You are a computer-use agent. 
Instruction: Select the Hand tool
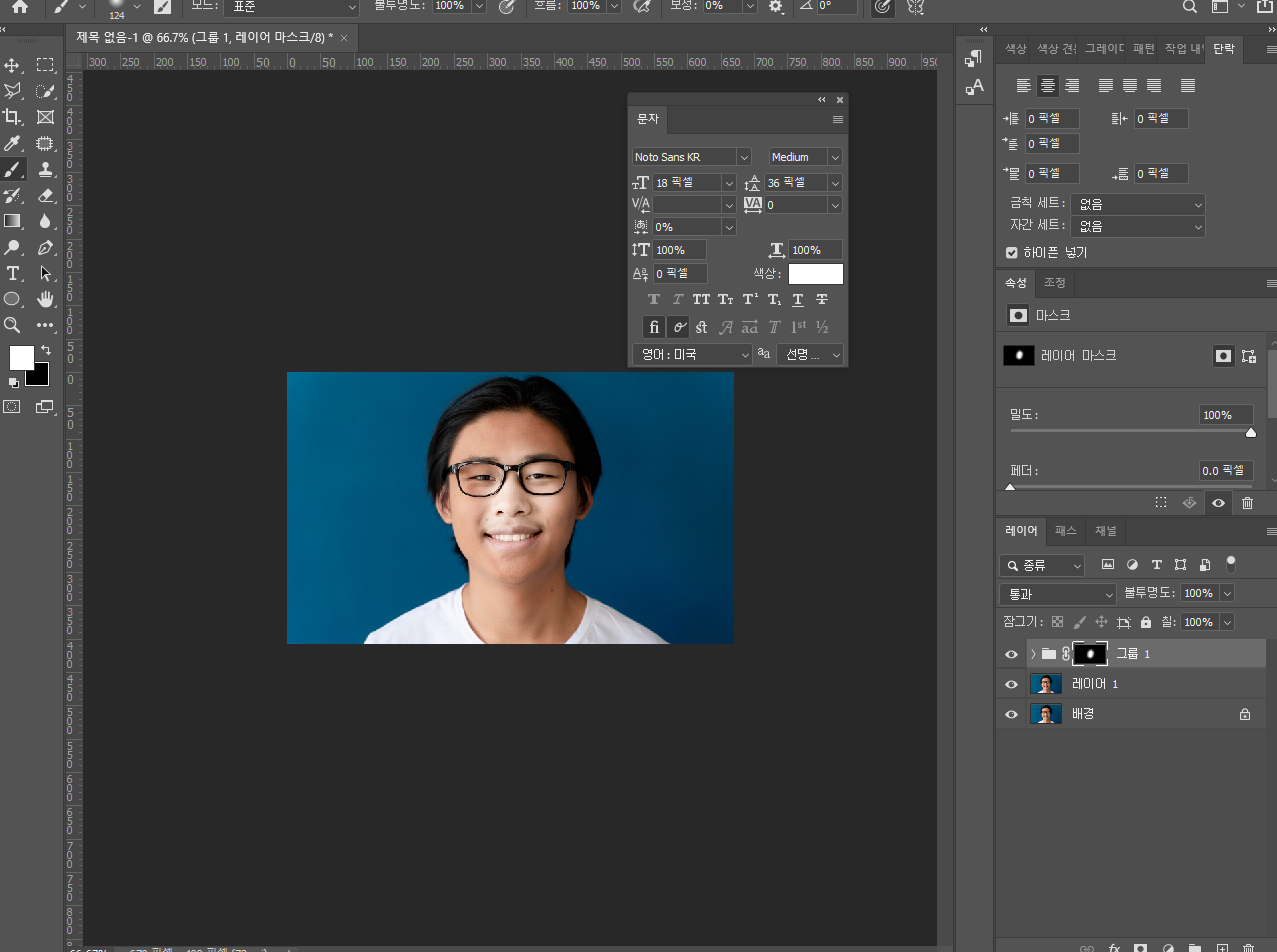pyautogui.click(x=45, y=299)
